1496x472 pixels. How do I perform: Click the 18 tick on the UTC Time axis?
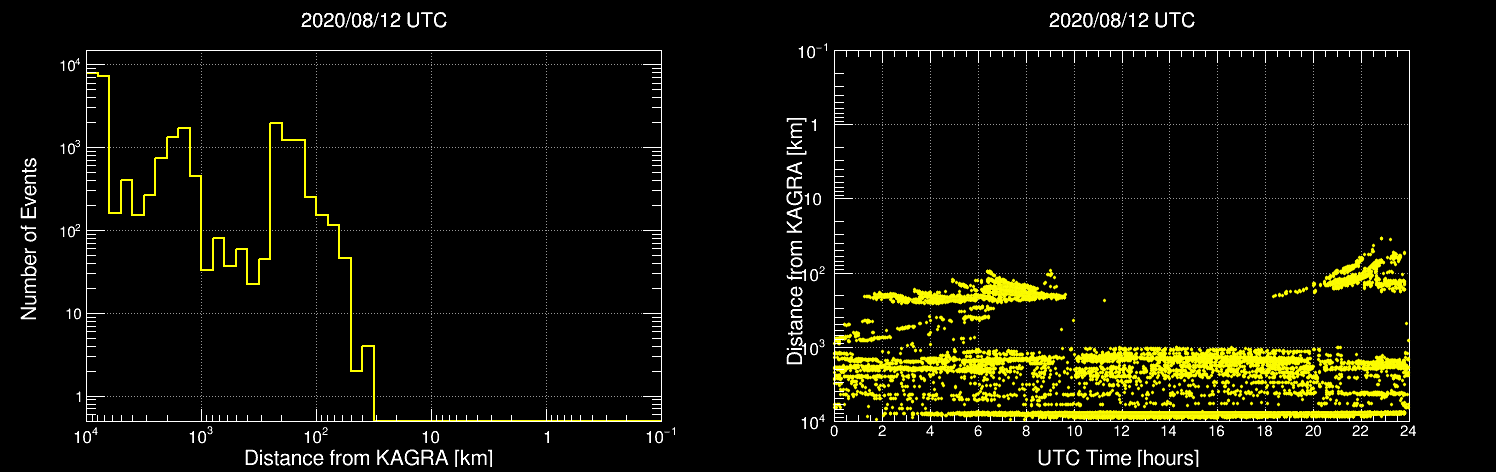tap(1265, 432)
